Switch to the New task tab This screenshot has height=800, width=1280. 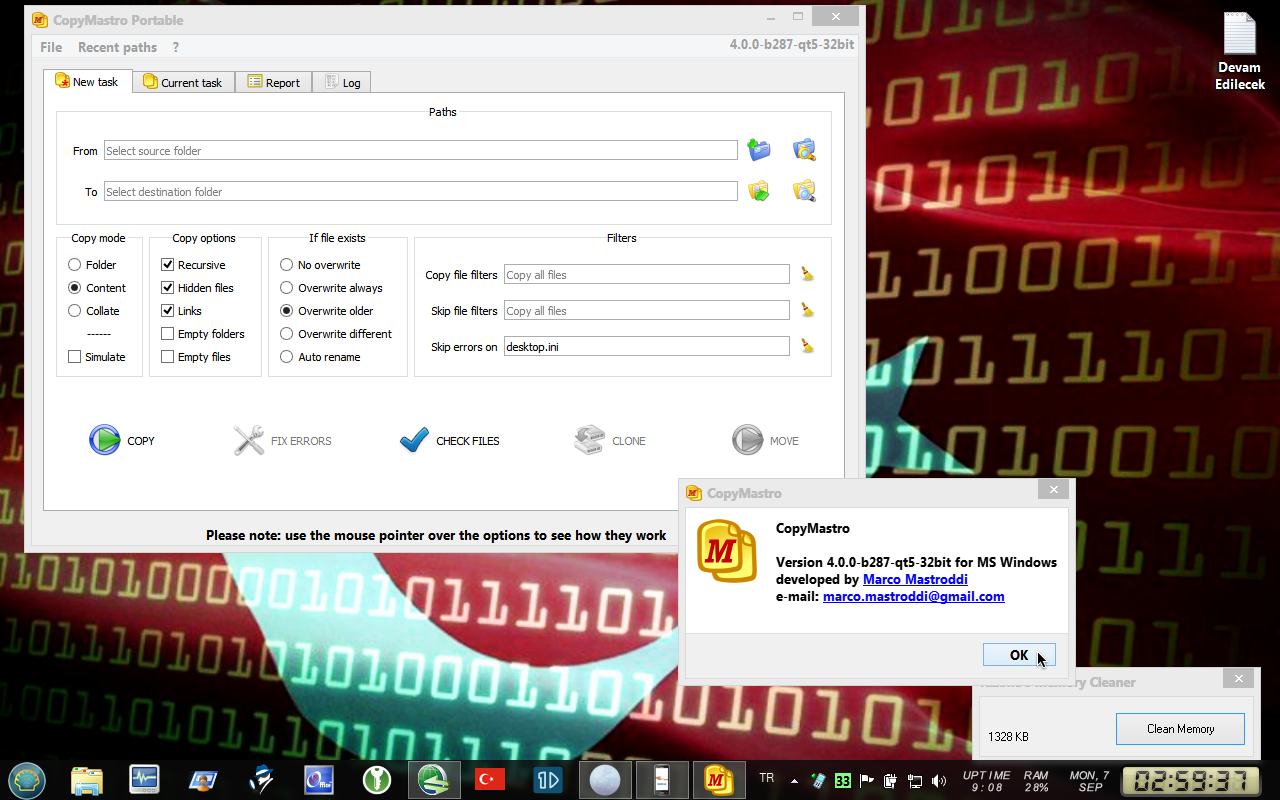[x=87, y=82]
